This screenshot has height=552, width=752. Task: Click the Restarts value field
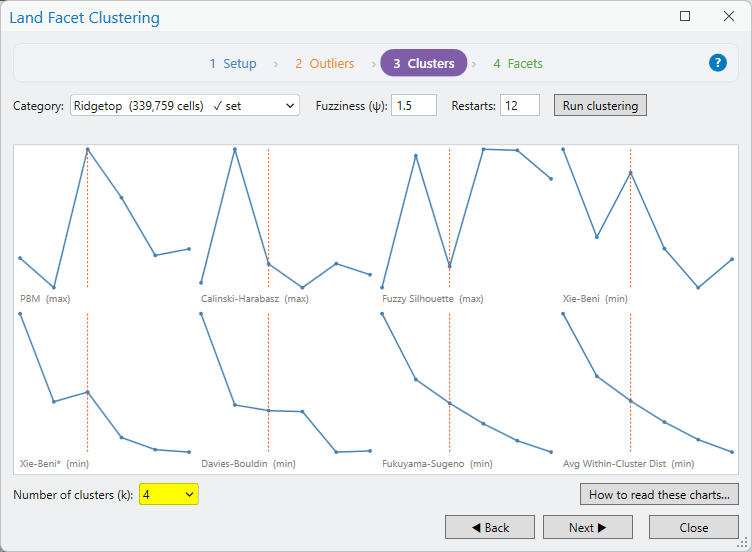pyautogui.click(x=520, y=106)
